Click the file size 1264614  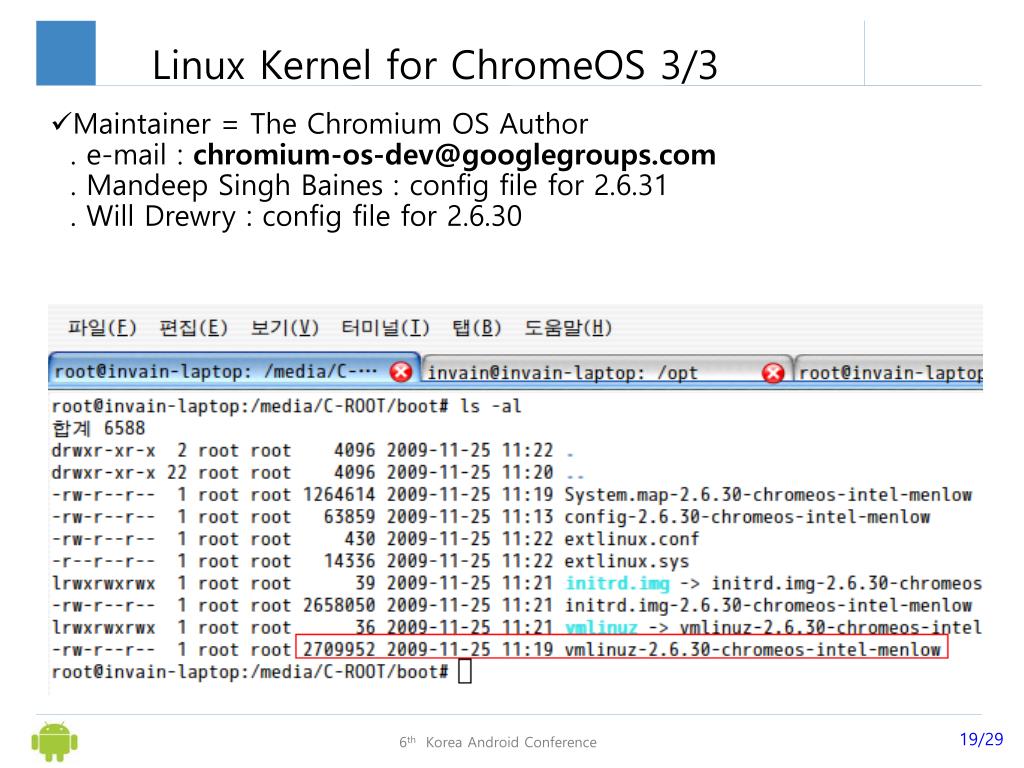pos(339,495)
